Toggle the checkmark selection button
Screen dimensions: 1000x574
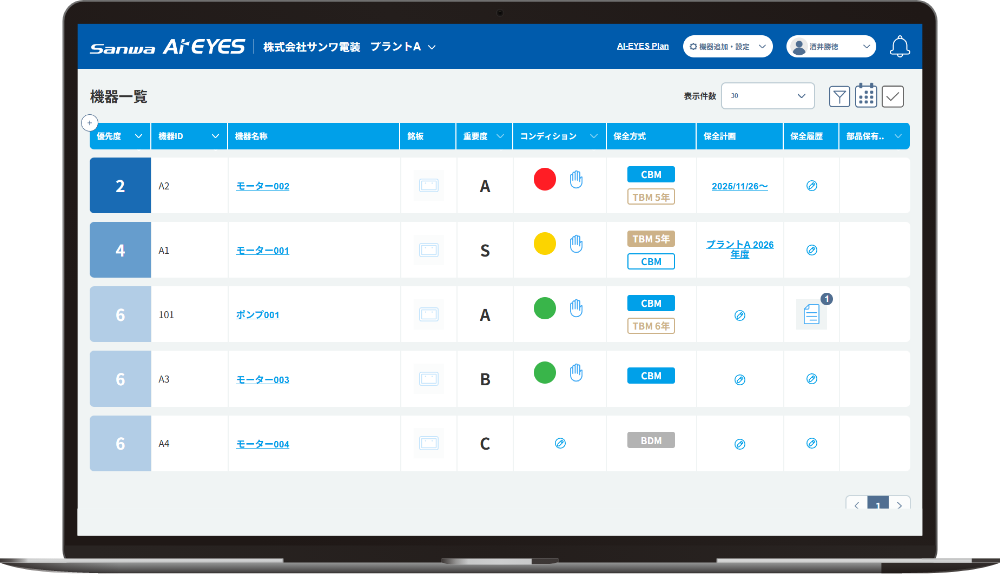893,96
